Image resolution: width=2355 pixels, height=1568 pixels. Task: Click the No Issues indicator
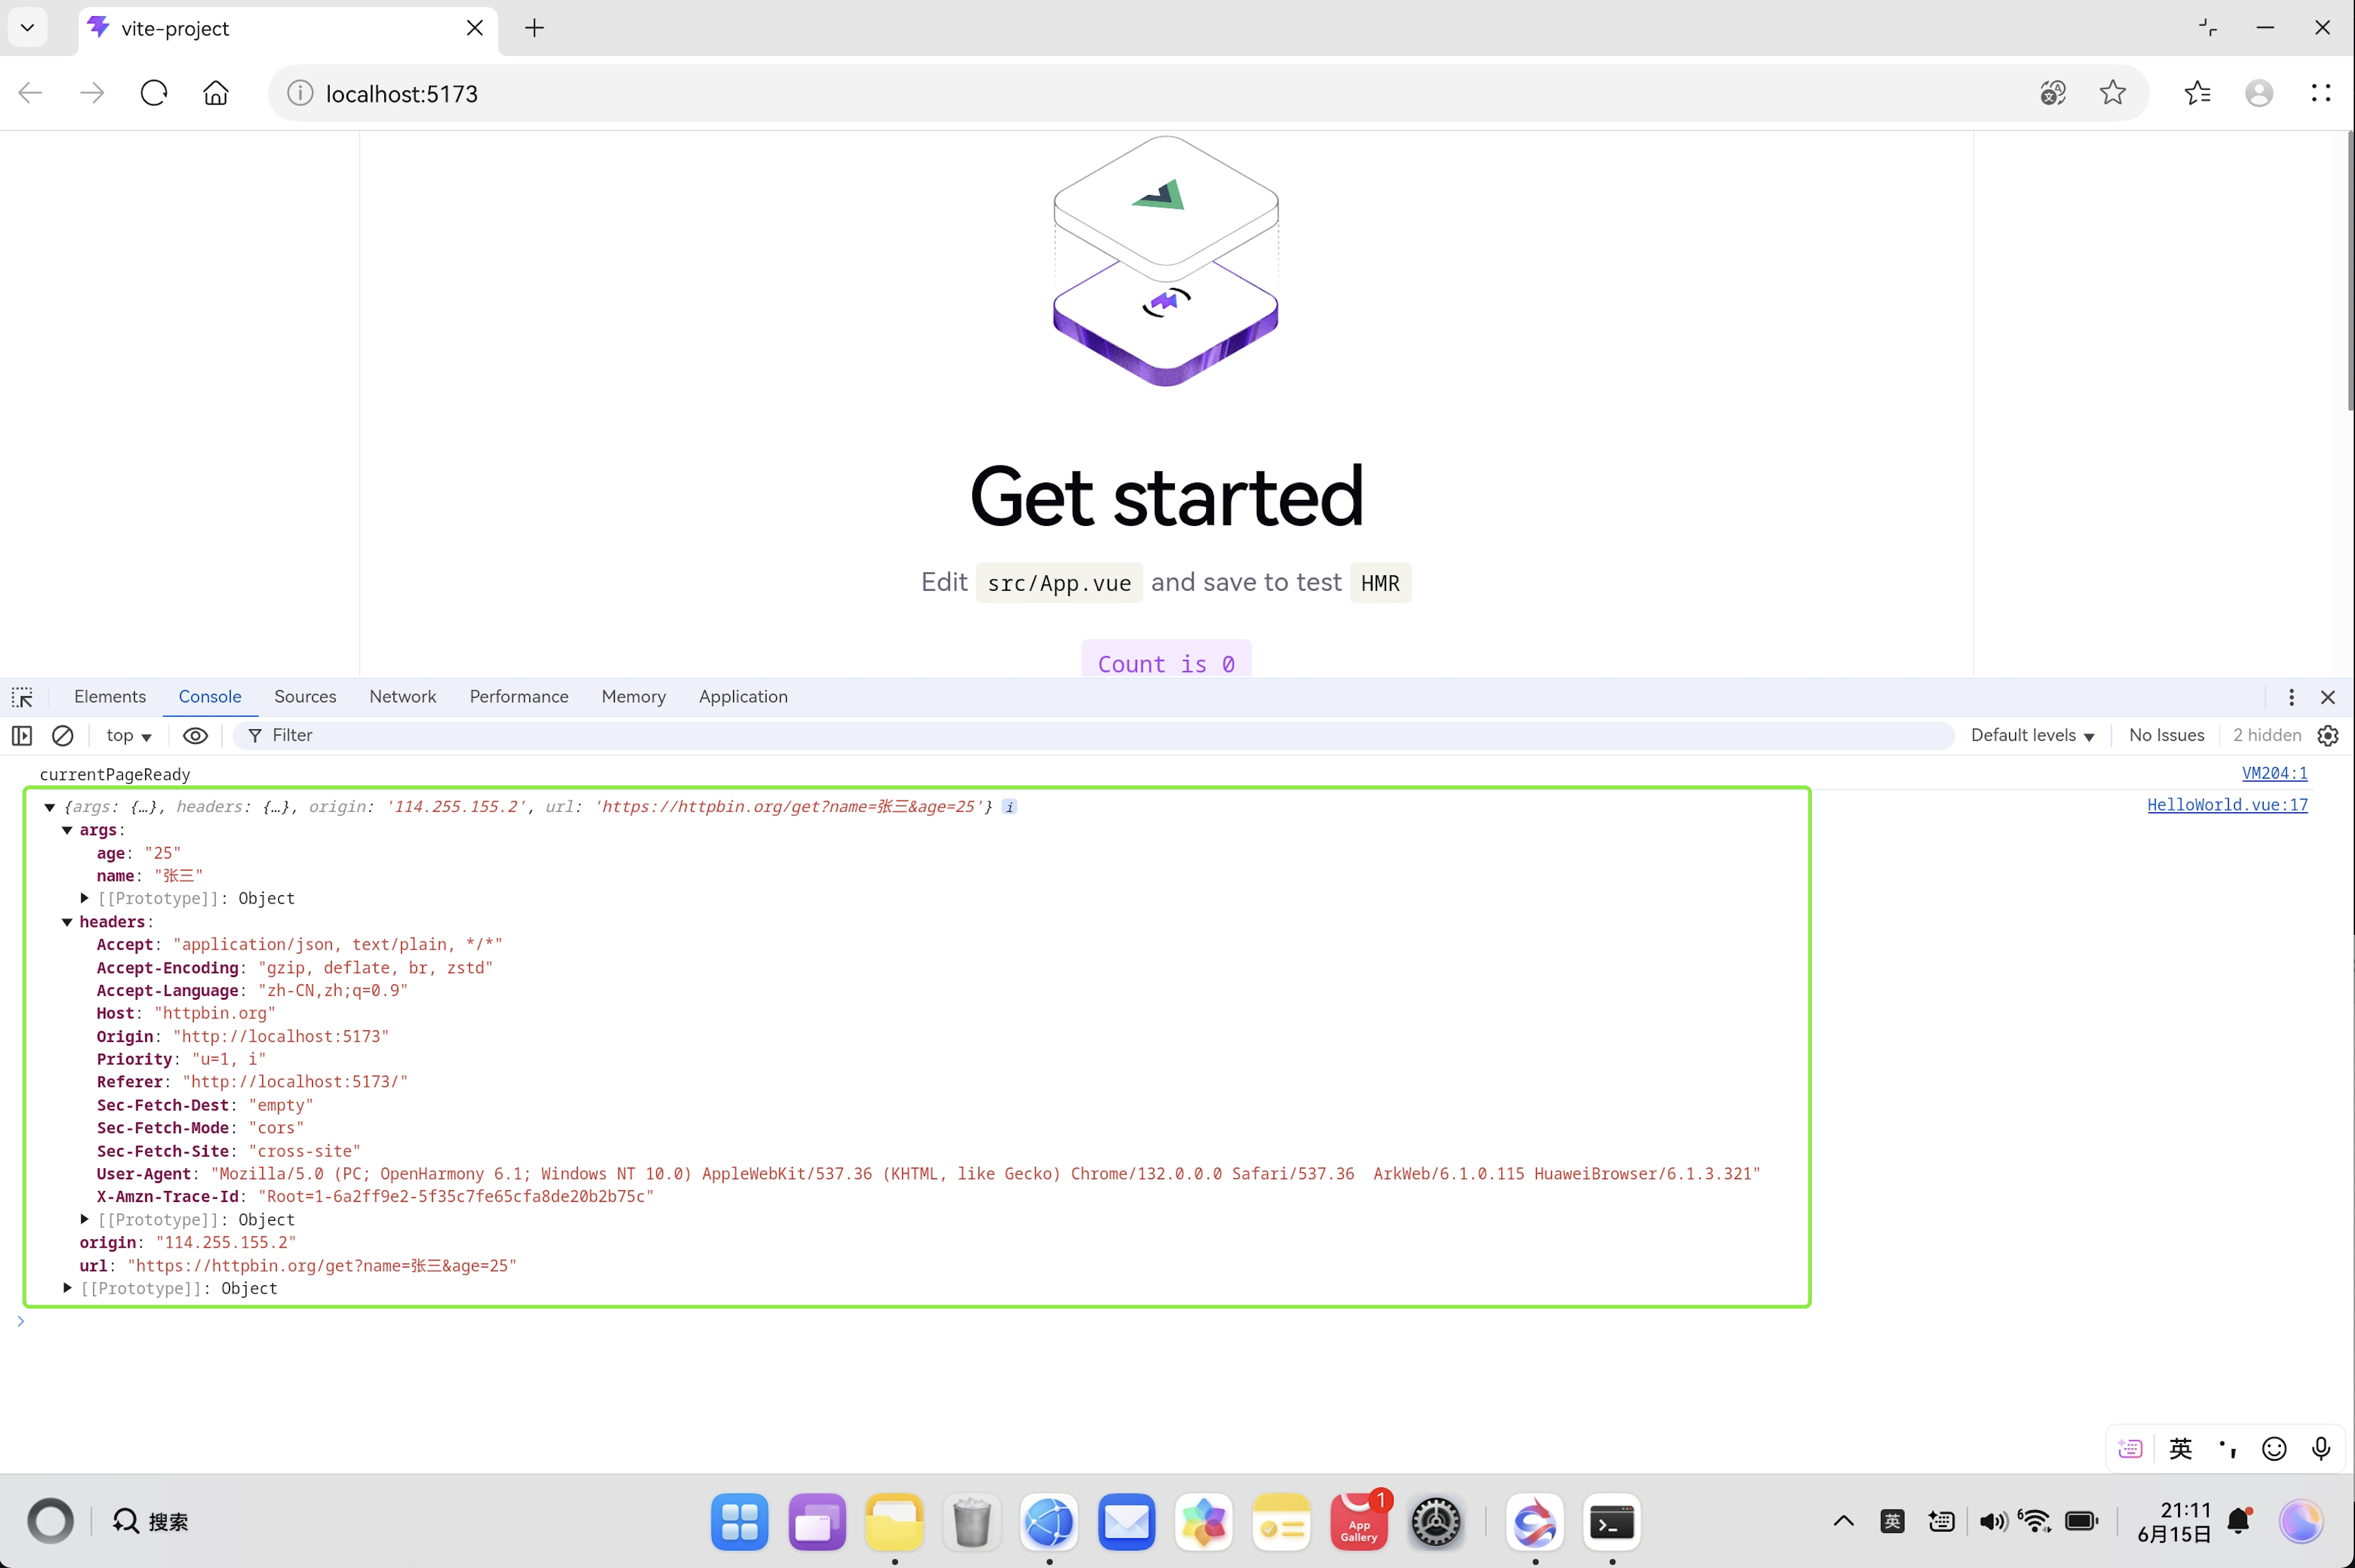click(2167, 736)
